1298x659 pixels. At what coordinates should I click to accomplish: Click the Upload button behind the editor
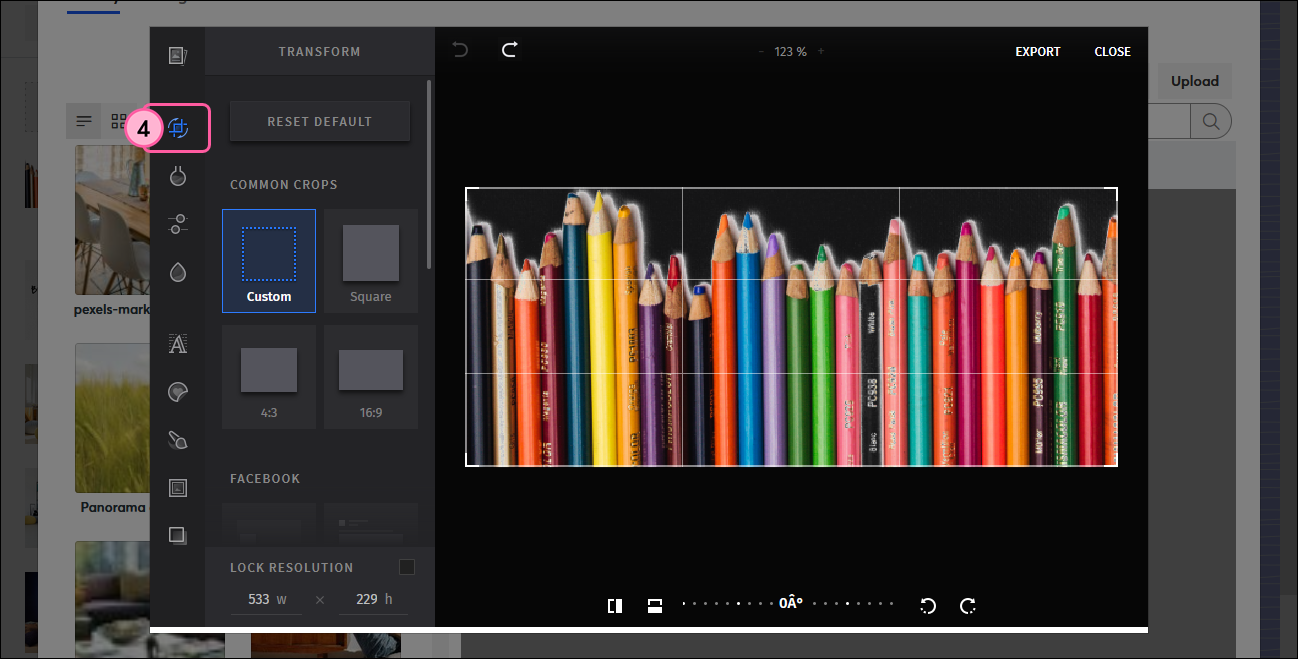coord(1195,81)
